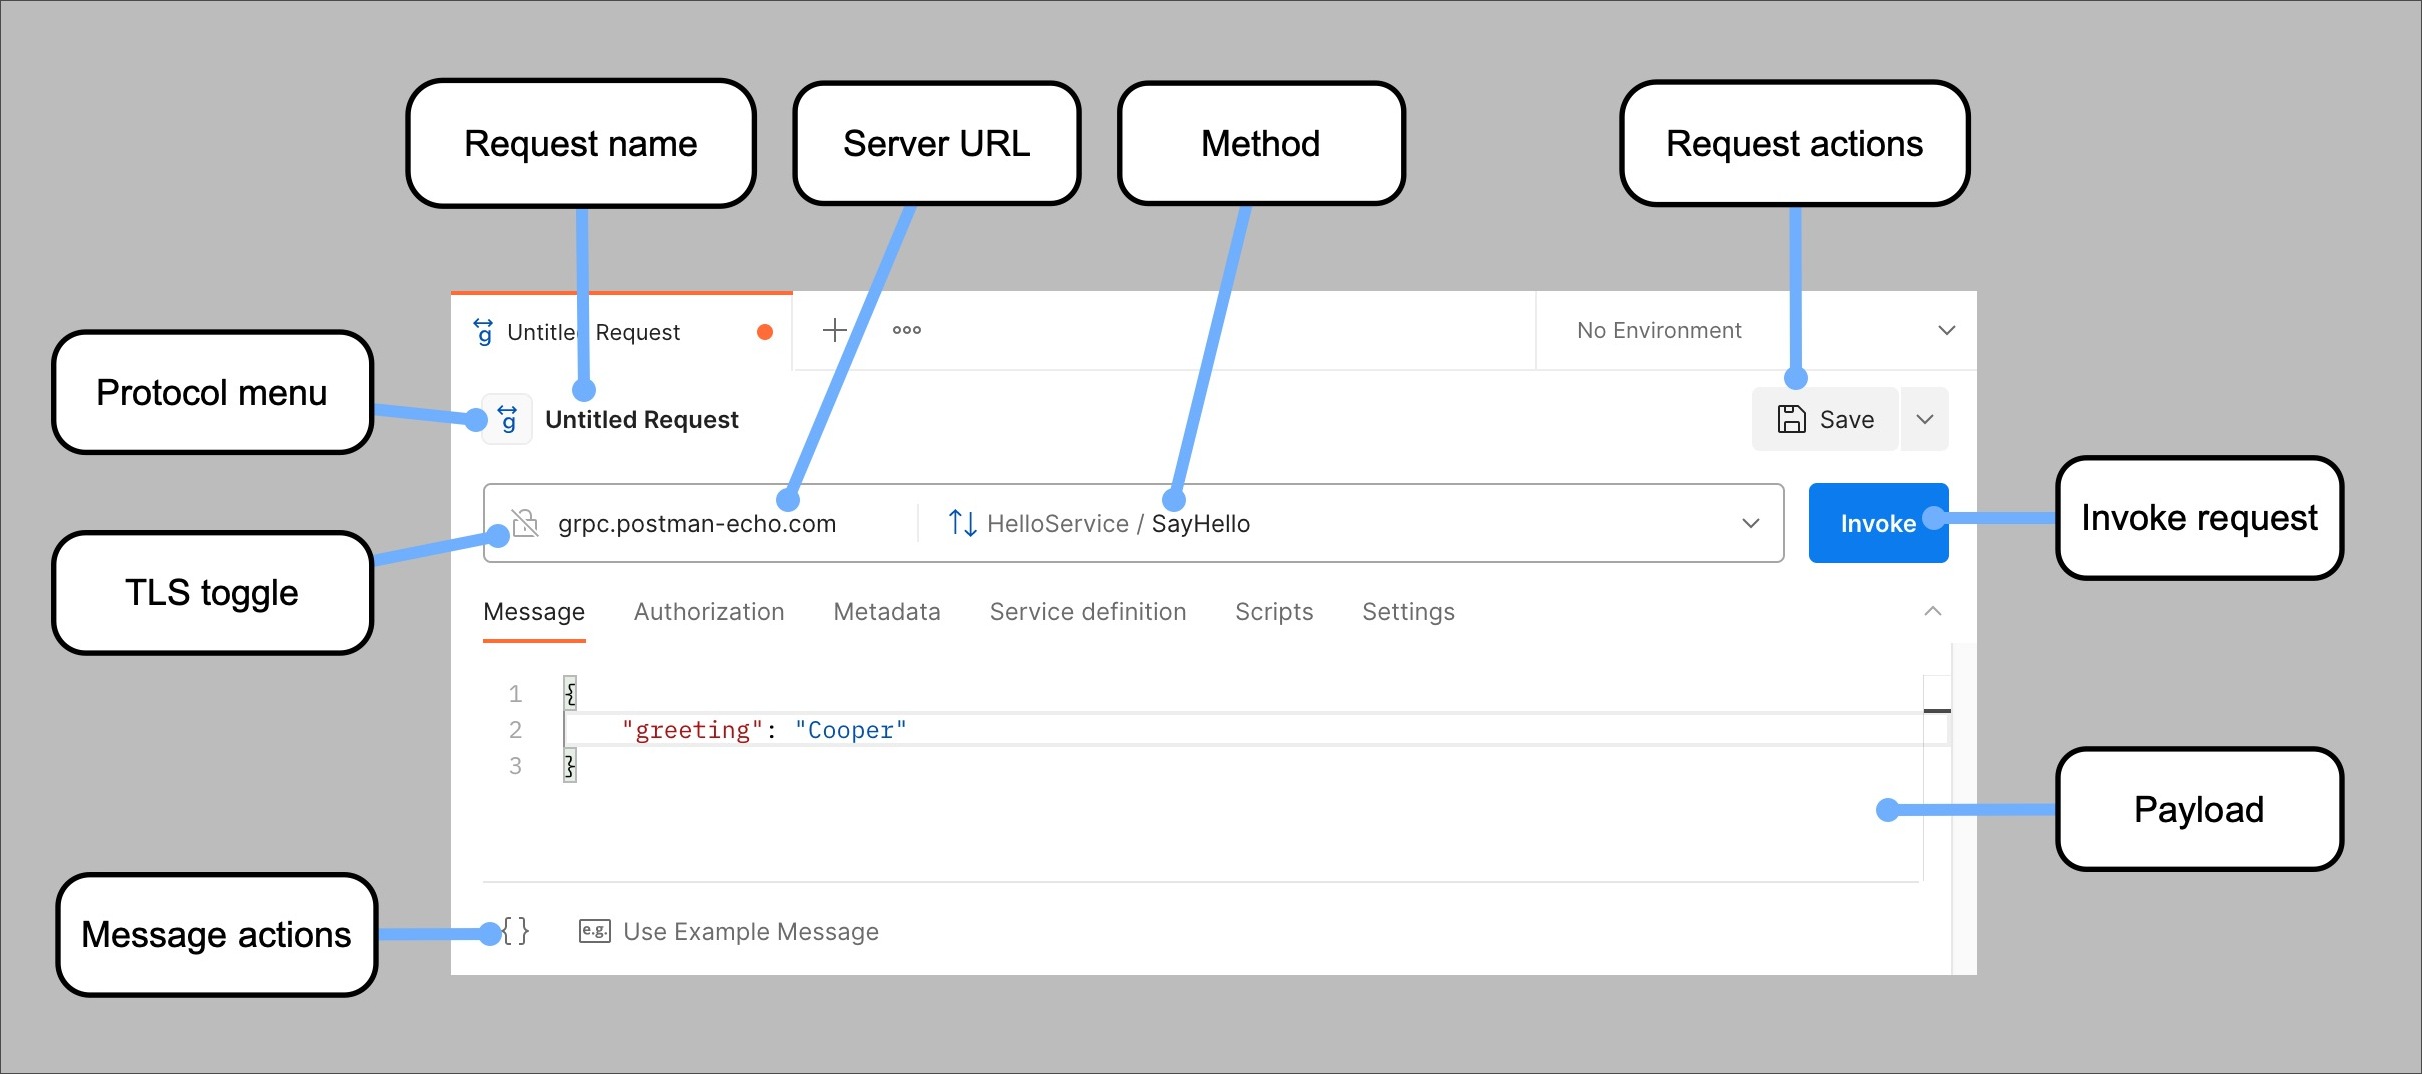This screenshot has width=2422, height=1074.
Task: Open the Service definition tab
Action: [1087, 611]
